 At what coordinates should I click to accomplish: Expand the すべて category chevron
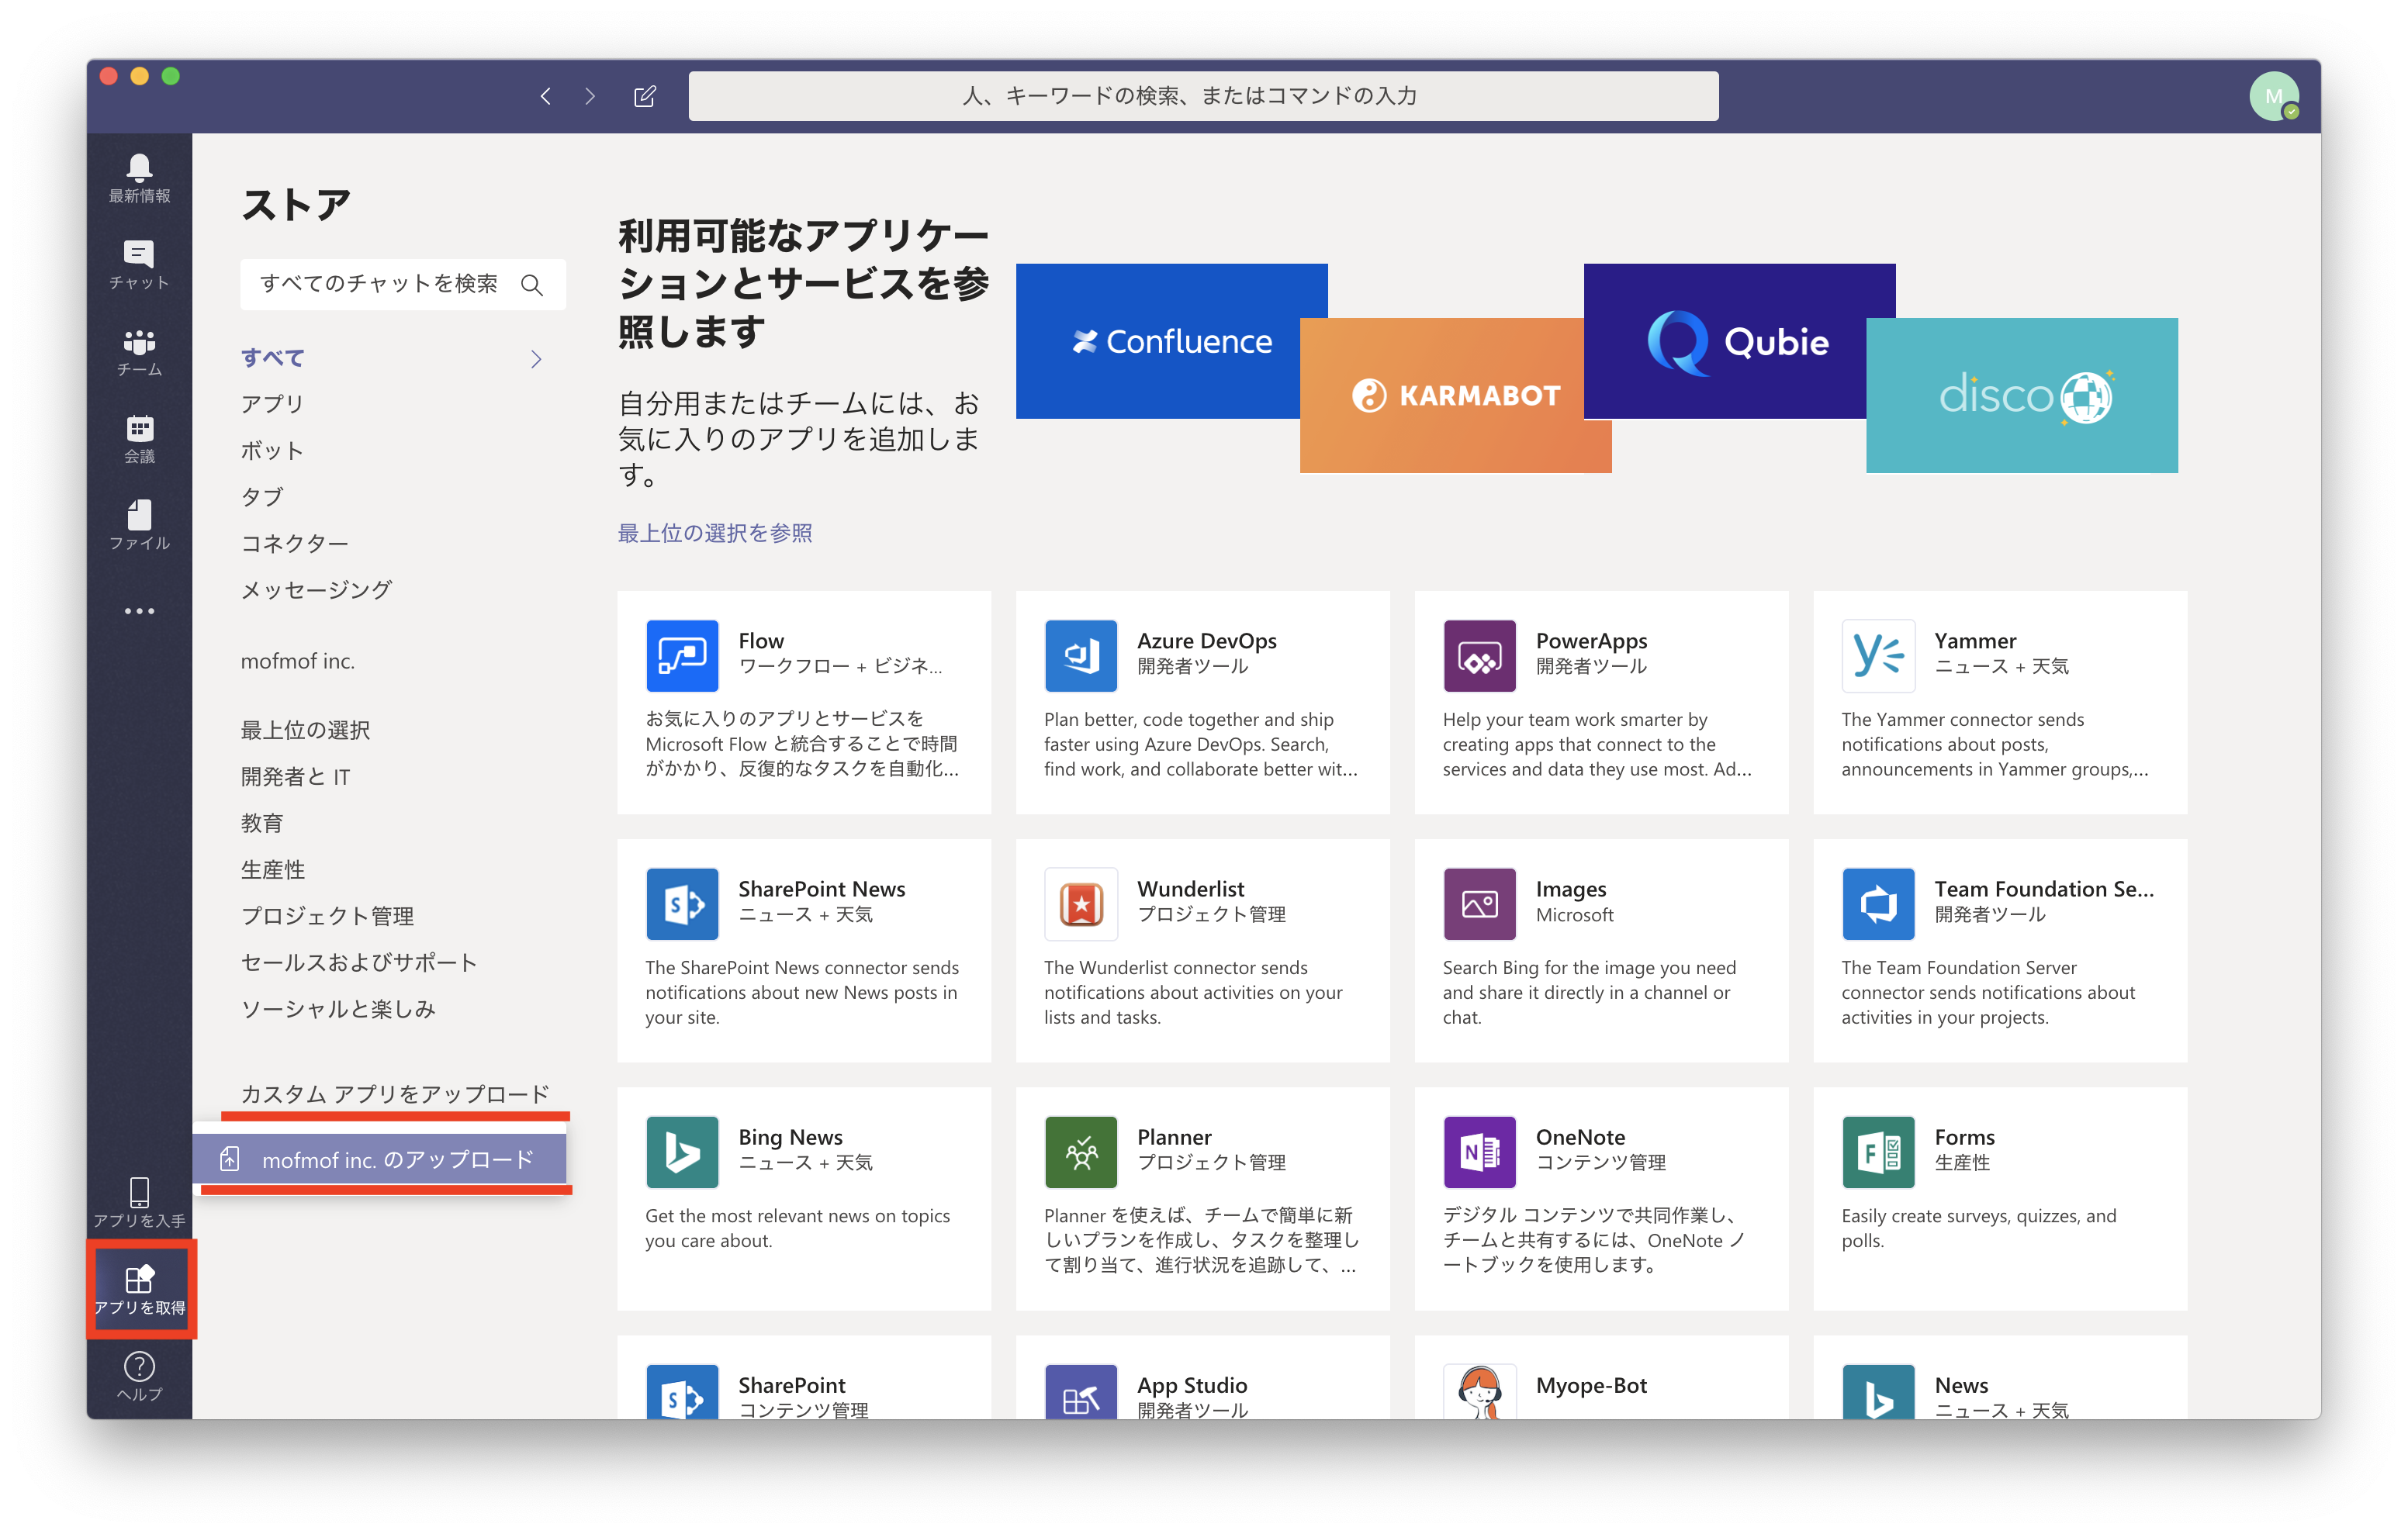click(536, 358)
